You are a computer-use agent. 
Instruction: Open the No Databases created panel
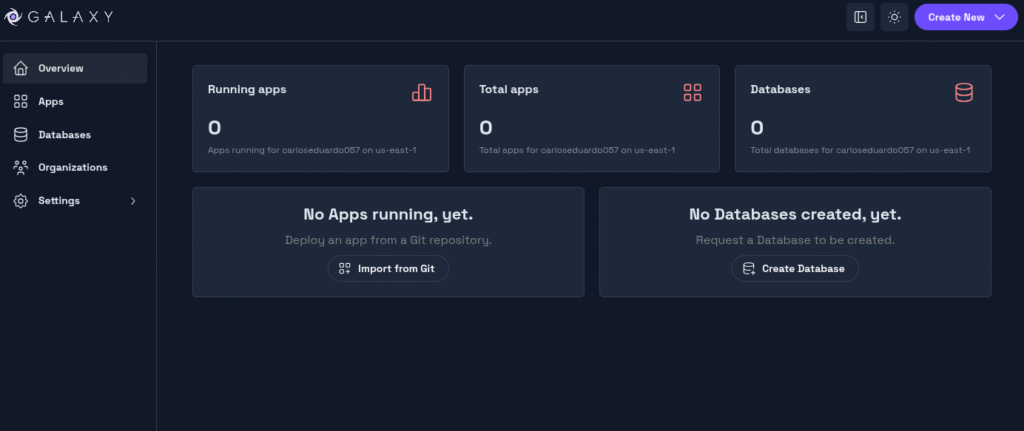[x=795, y=241]
